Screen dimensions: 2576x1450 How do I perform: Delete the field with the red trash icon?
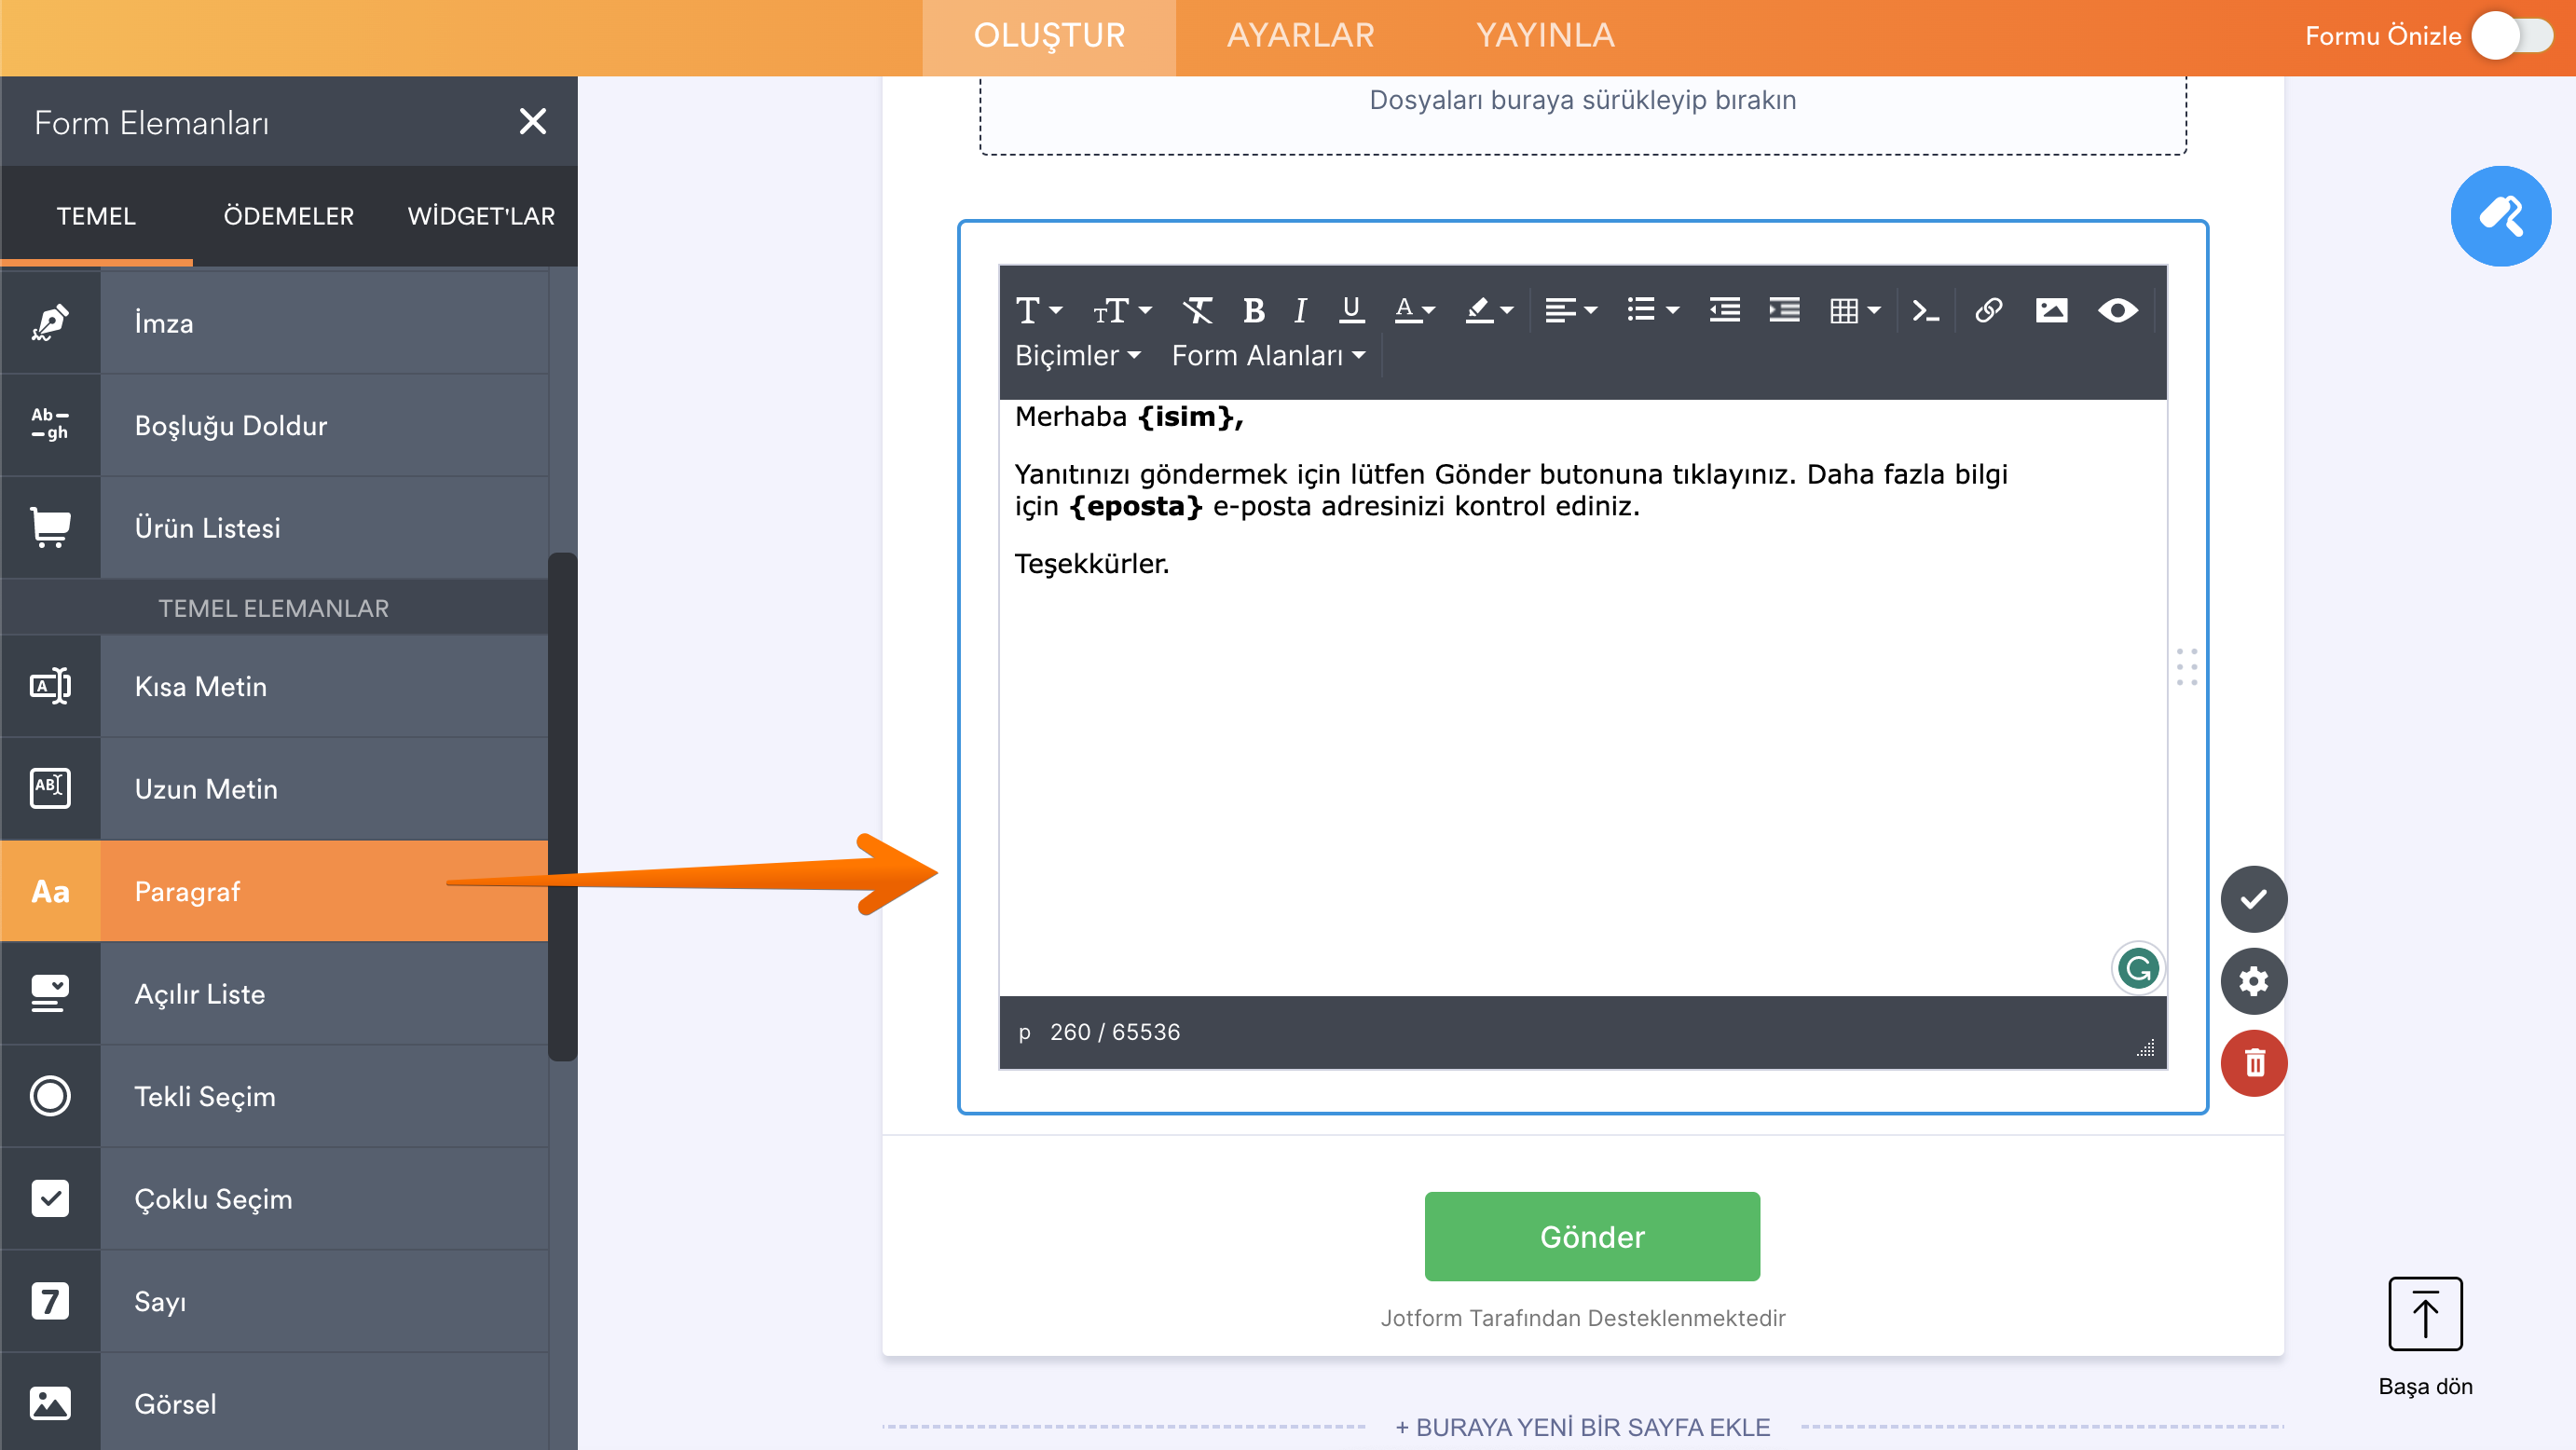[2253, 1063]
